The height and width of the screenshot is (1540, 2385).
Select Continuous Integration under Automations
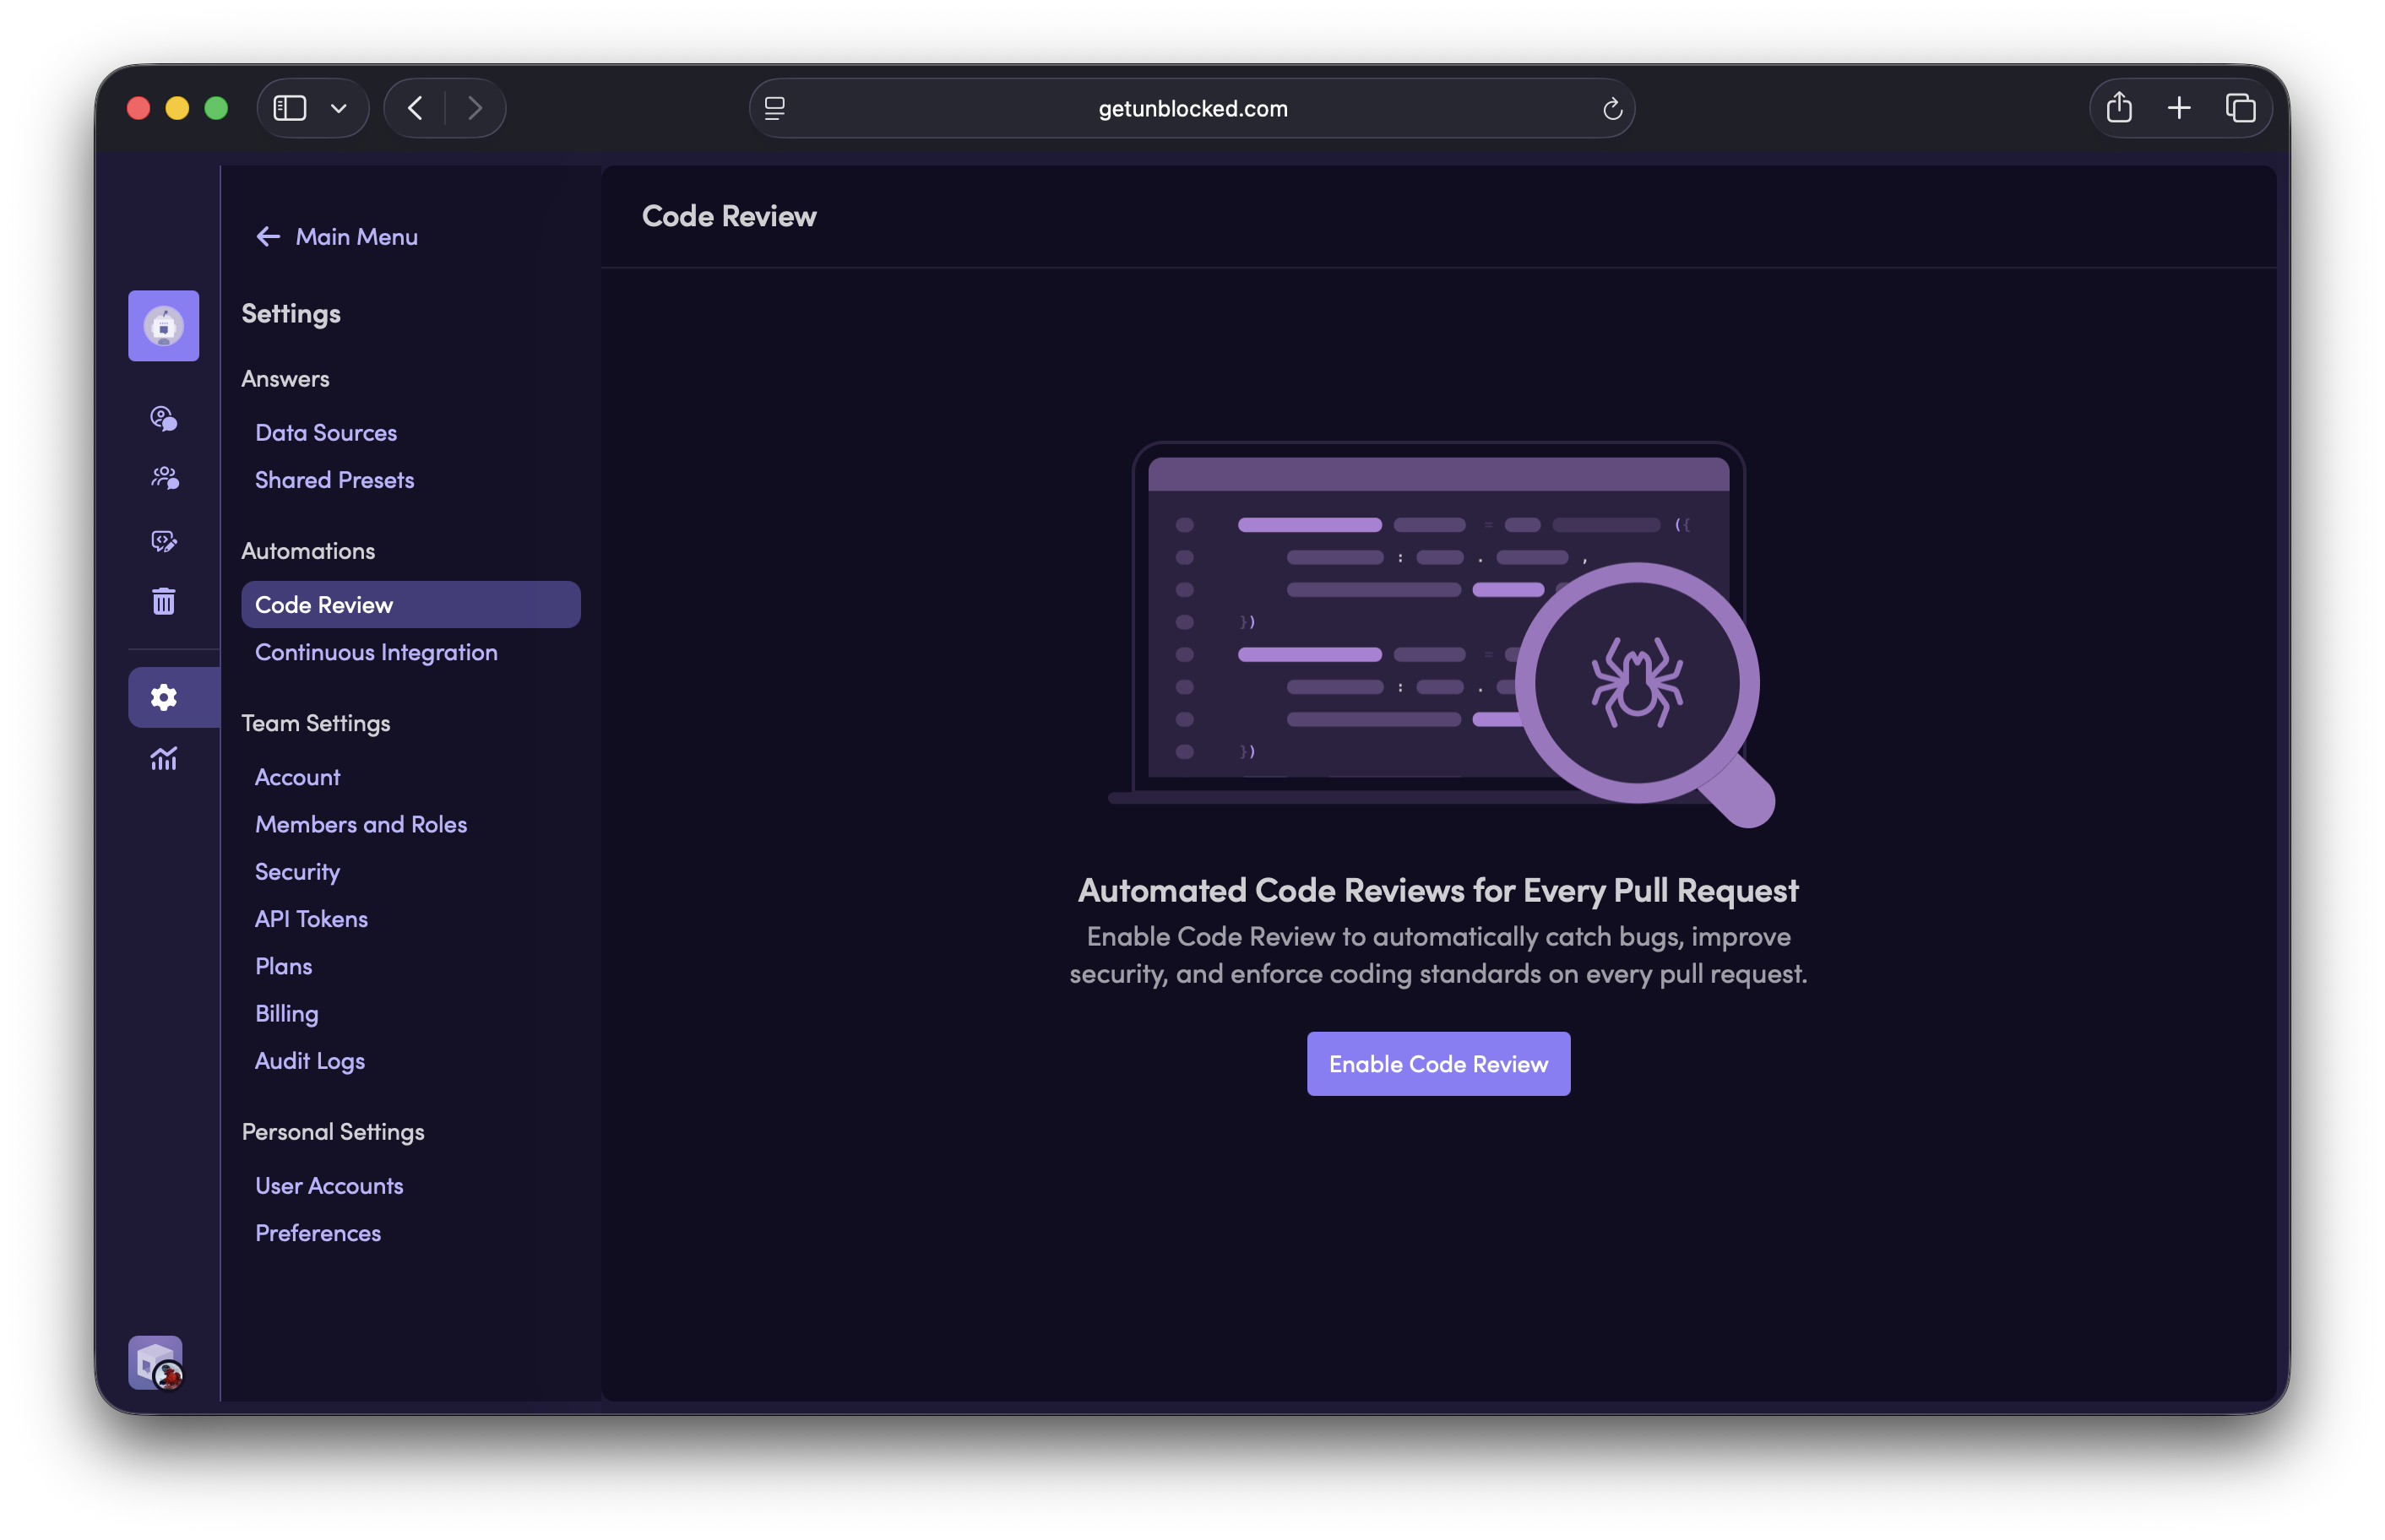coord(376,652)
